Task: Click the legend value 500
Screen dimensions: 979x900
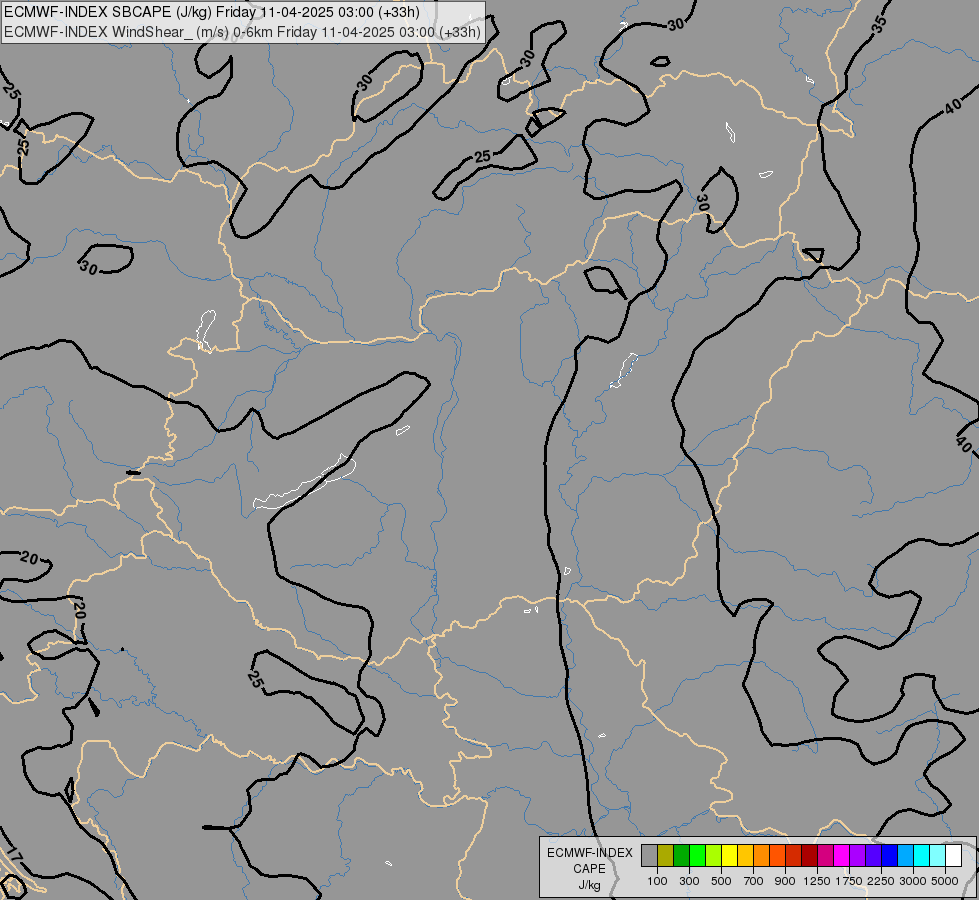Action: coord(721,881)
